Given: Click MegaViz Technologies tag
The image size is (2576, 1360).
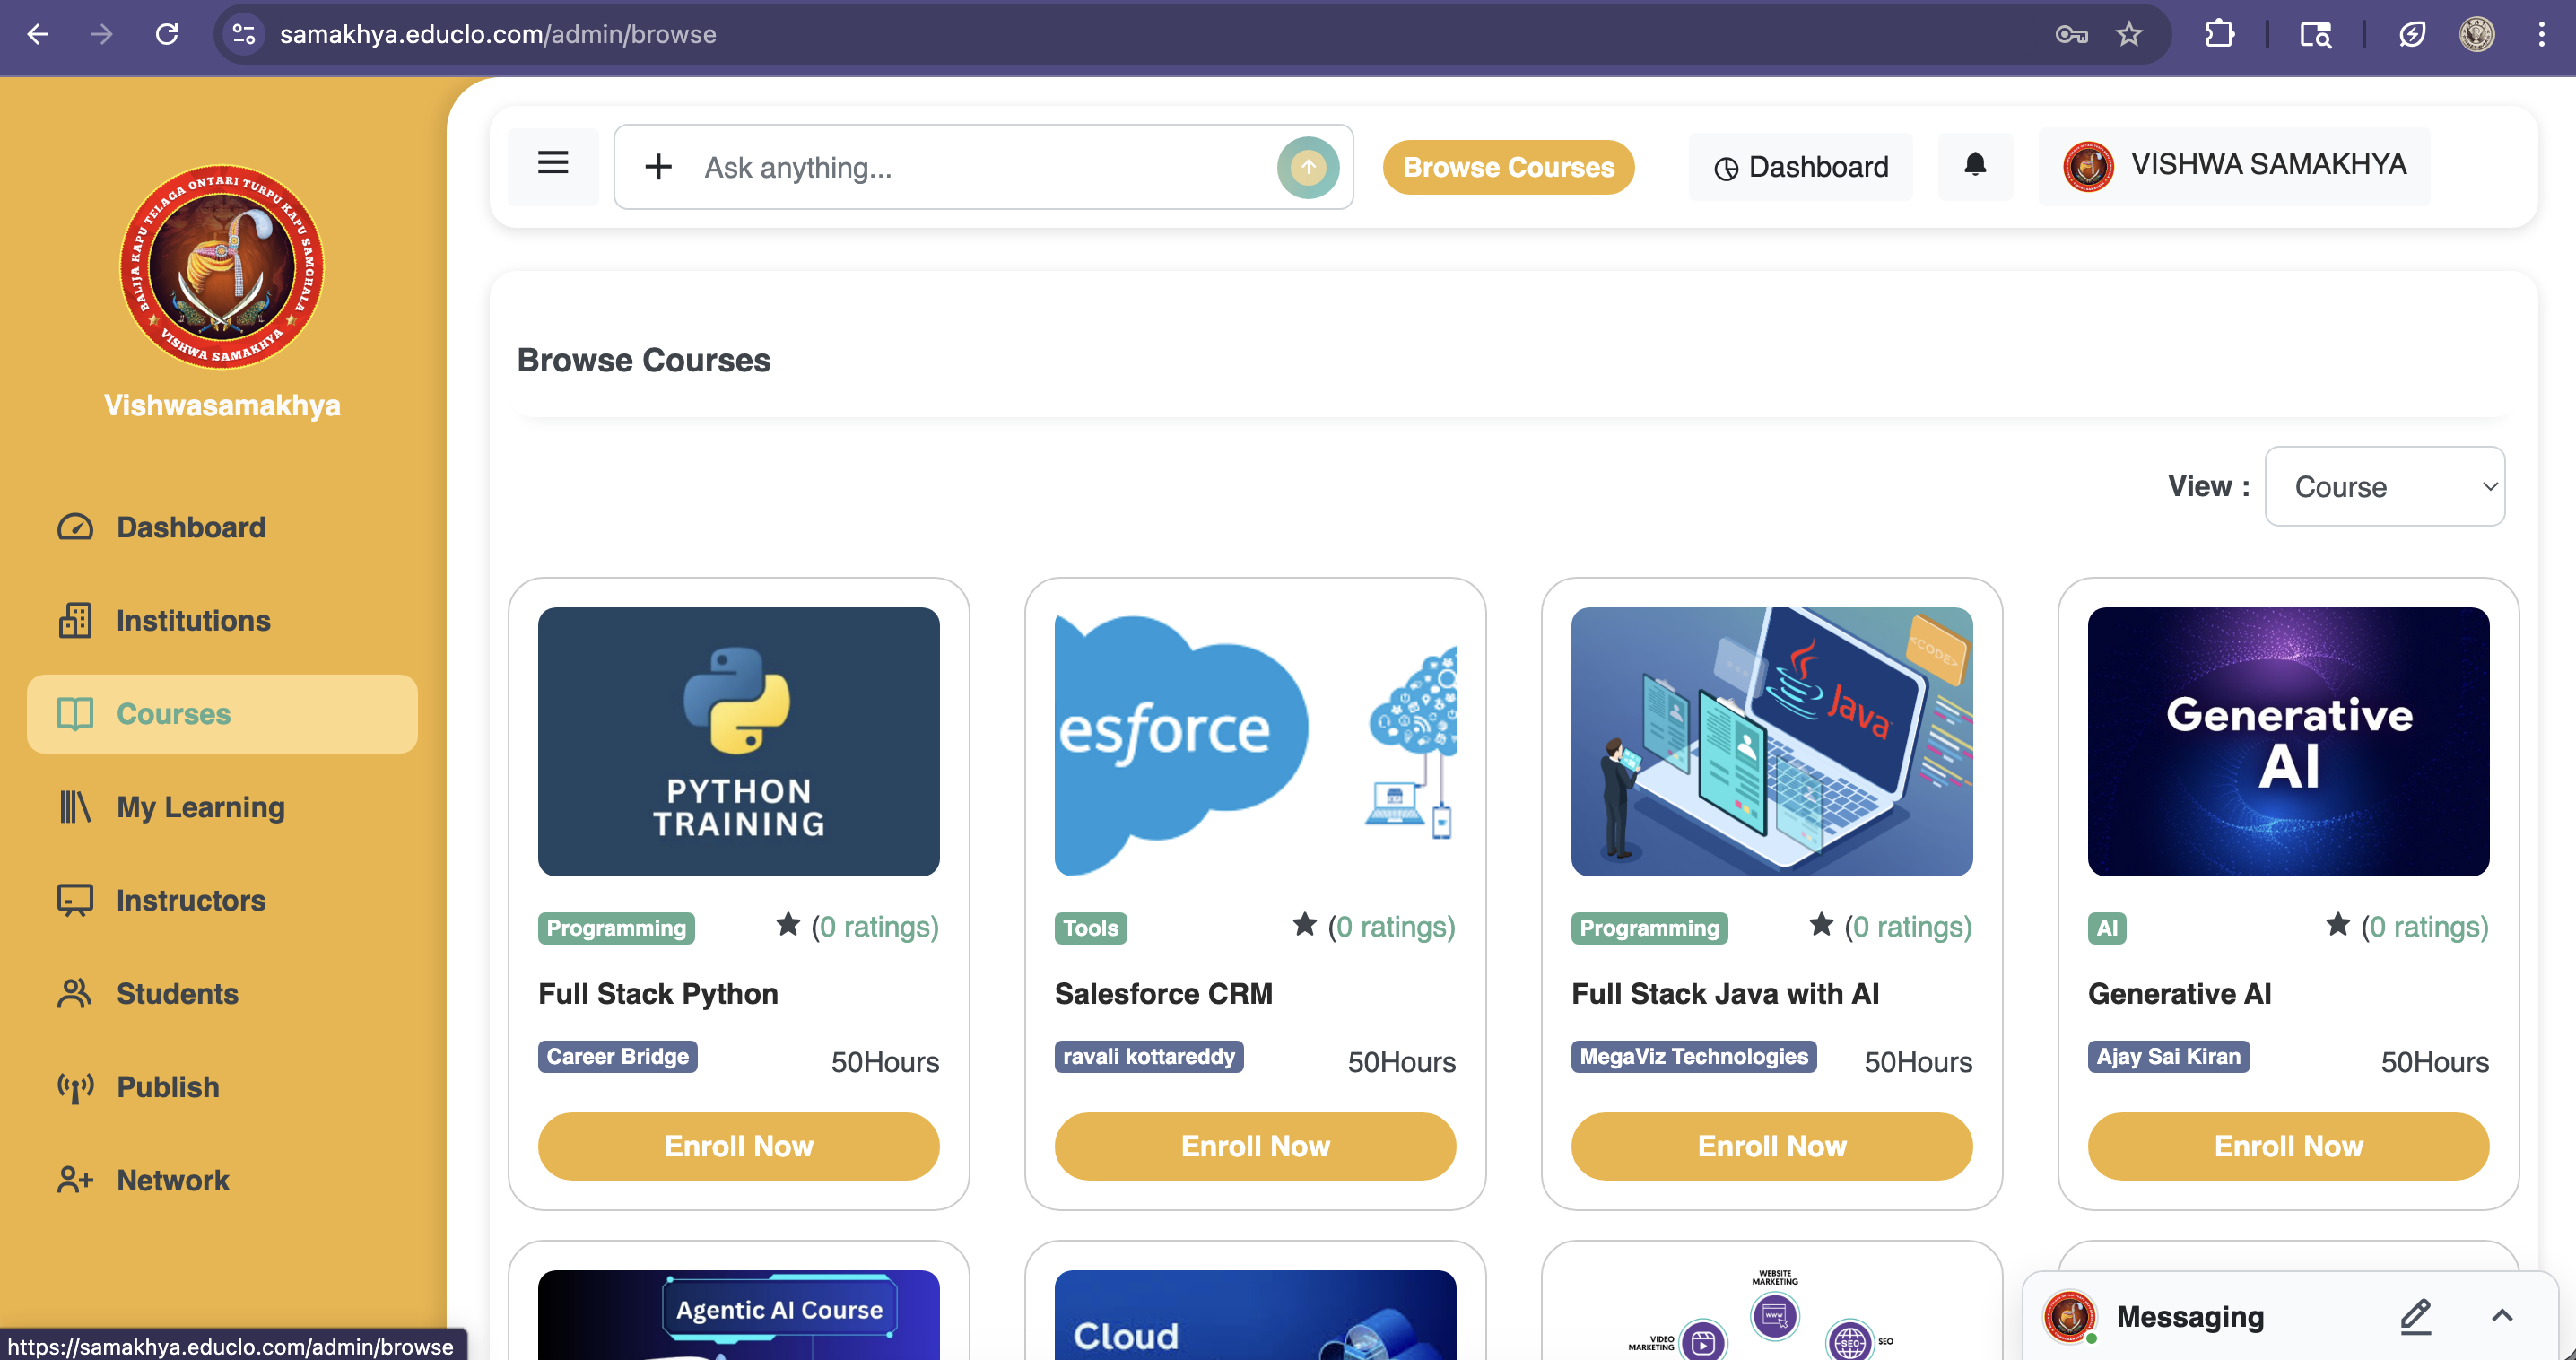Looking at the screenshot, I should pyautogui.click(x=1693, y=1056).
